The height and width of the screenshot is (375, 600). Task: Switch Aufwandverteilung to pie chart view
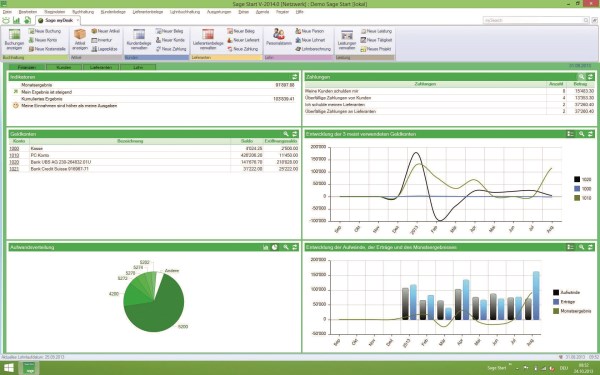click(275, 247)
